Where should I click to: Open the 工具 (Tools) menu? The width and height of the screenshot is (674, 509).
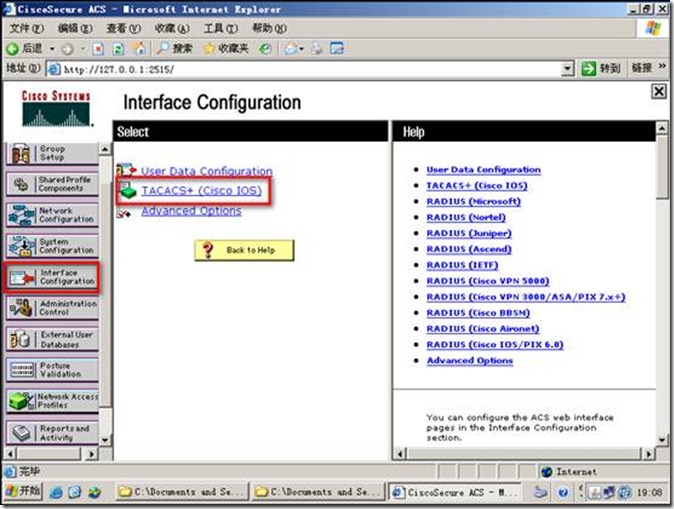(221, 28)
